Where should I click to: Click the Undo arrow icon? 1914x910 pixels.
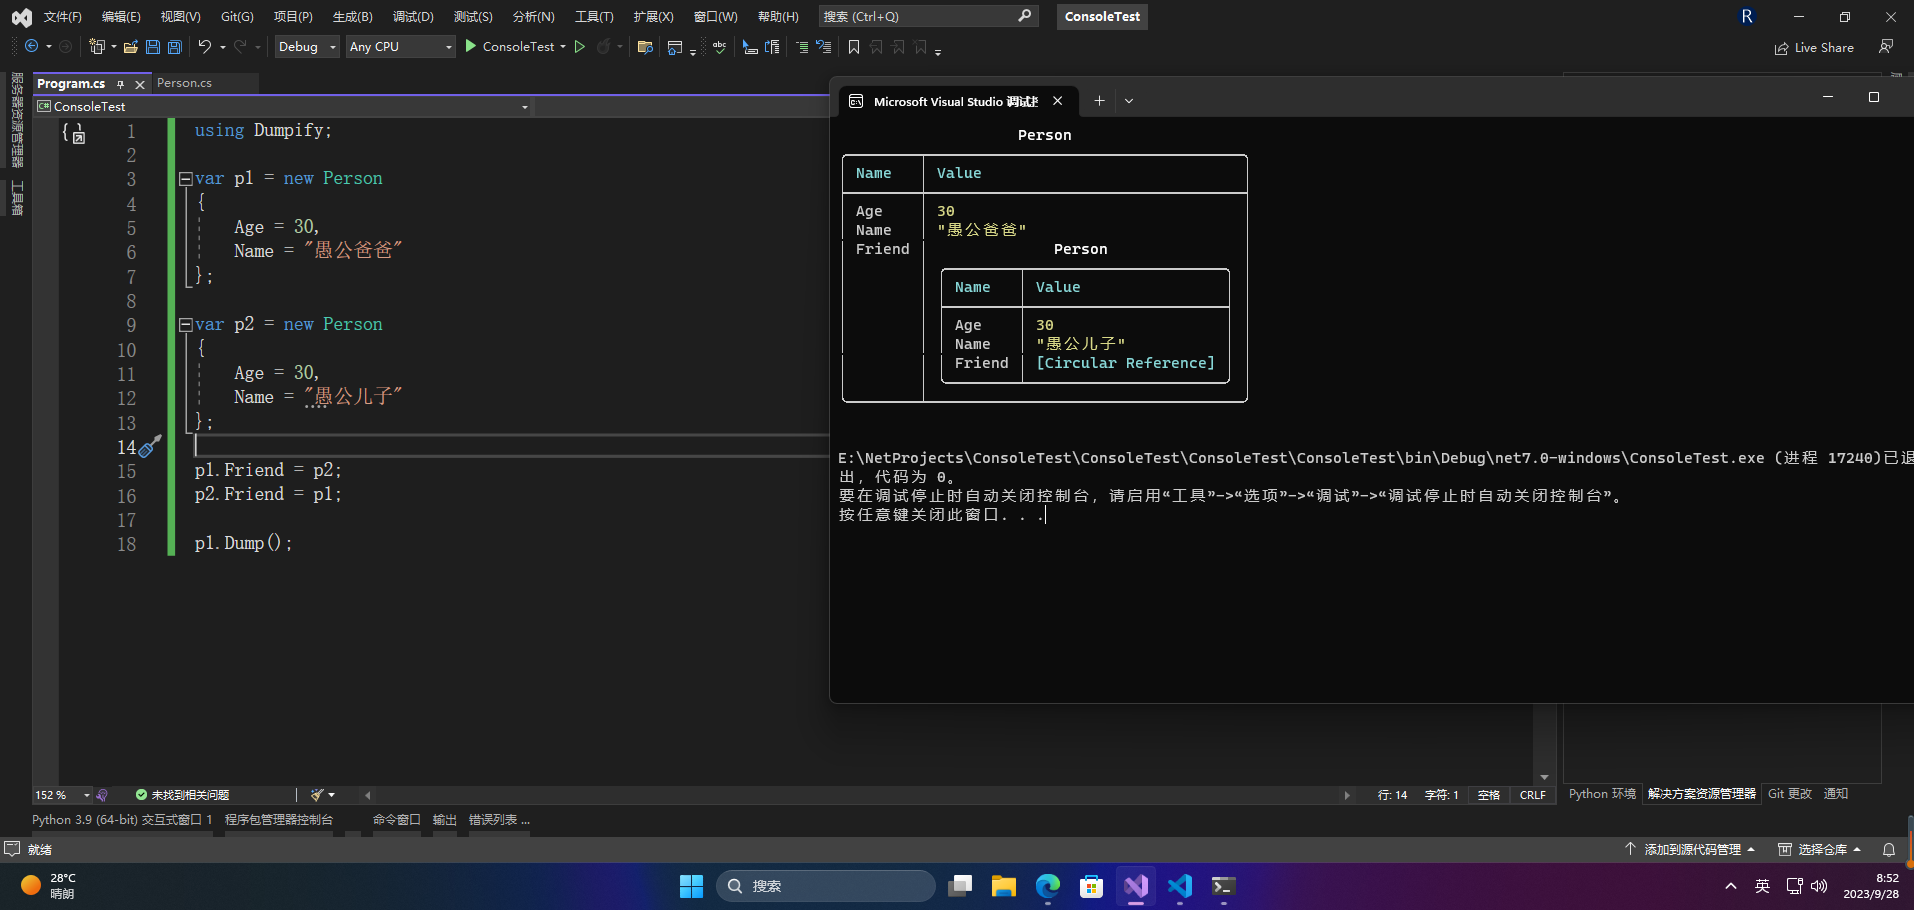204,47
